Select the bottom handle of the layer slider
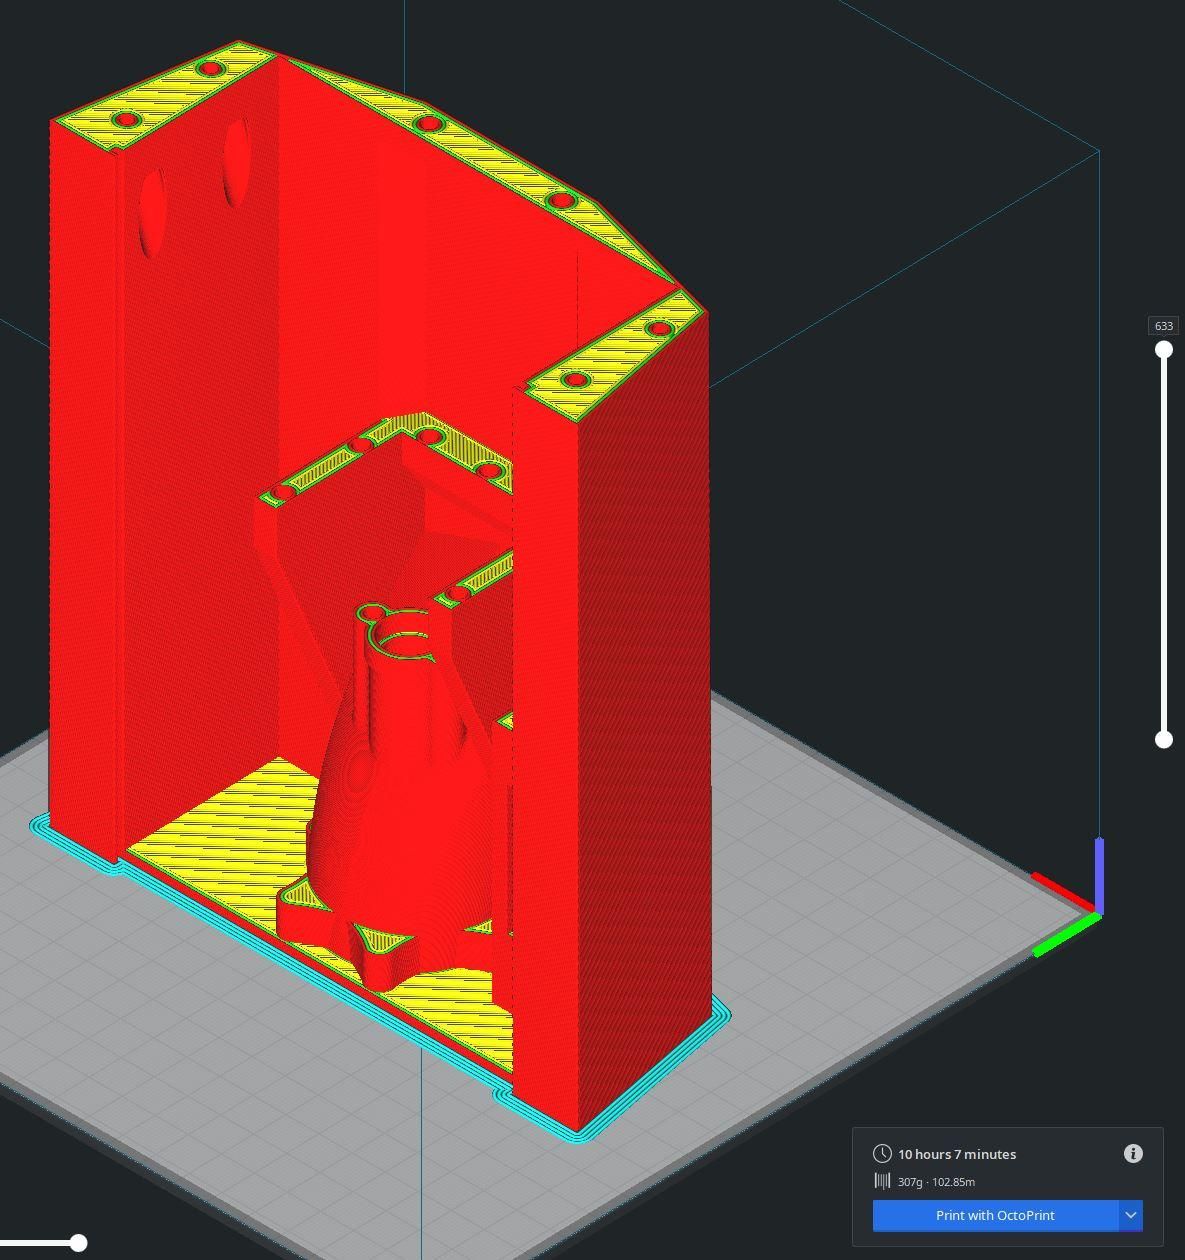The width and height of the screenshot is (1185, 1260). tap(1164, 739)
